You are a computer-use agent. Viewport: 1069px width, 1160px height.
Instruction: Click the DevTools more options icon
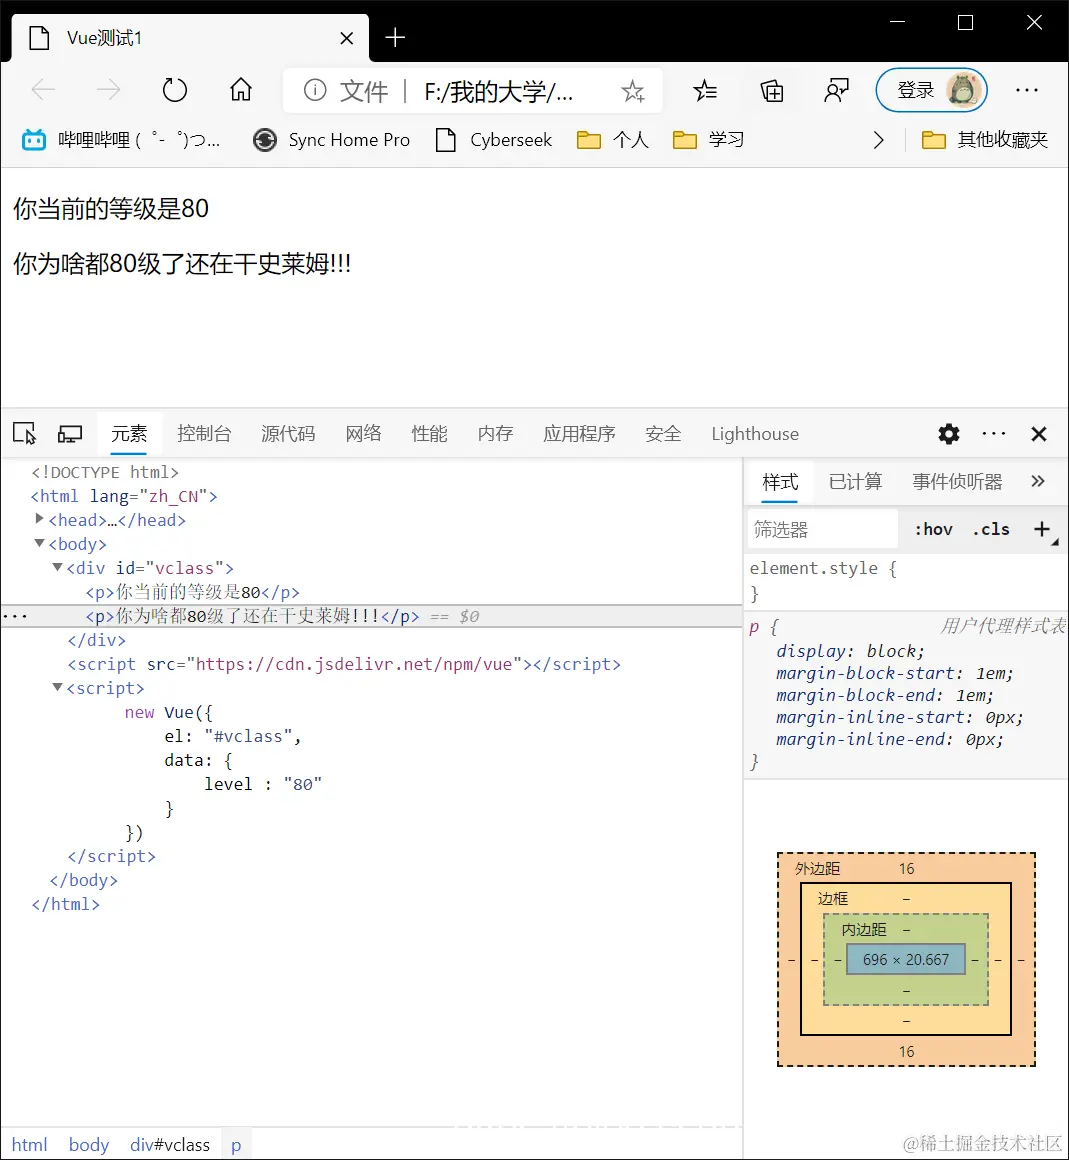993,433
